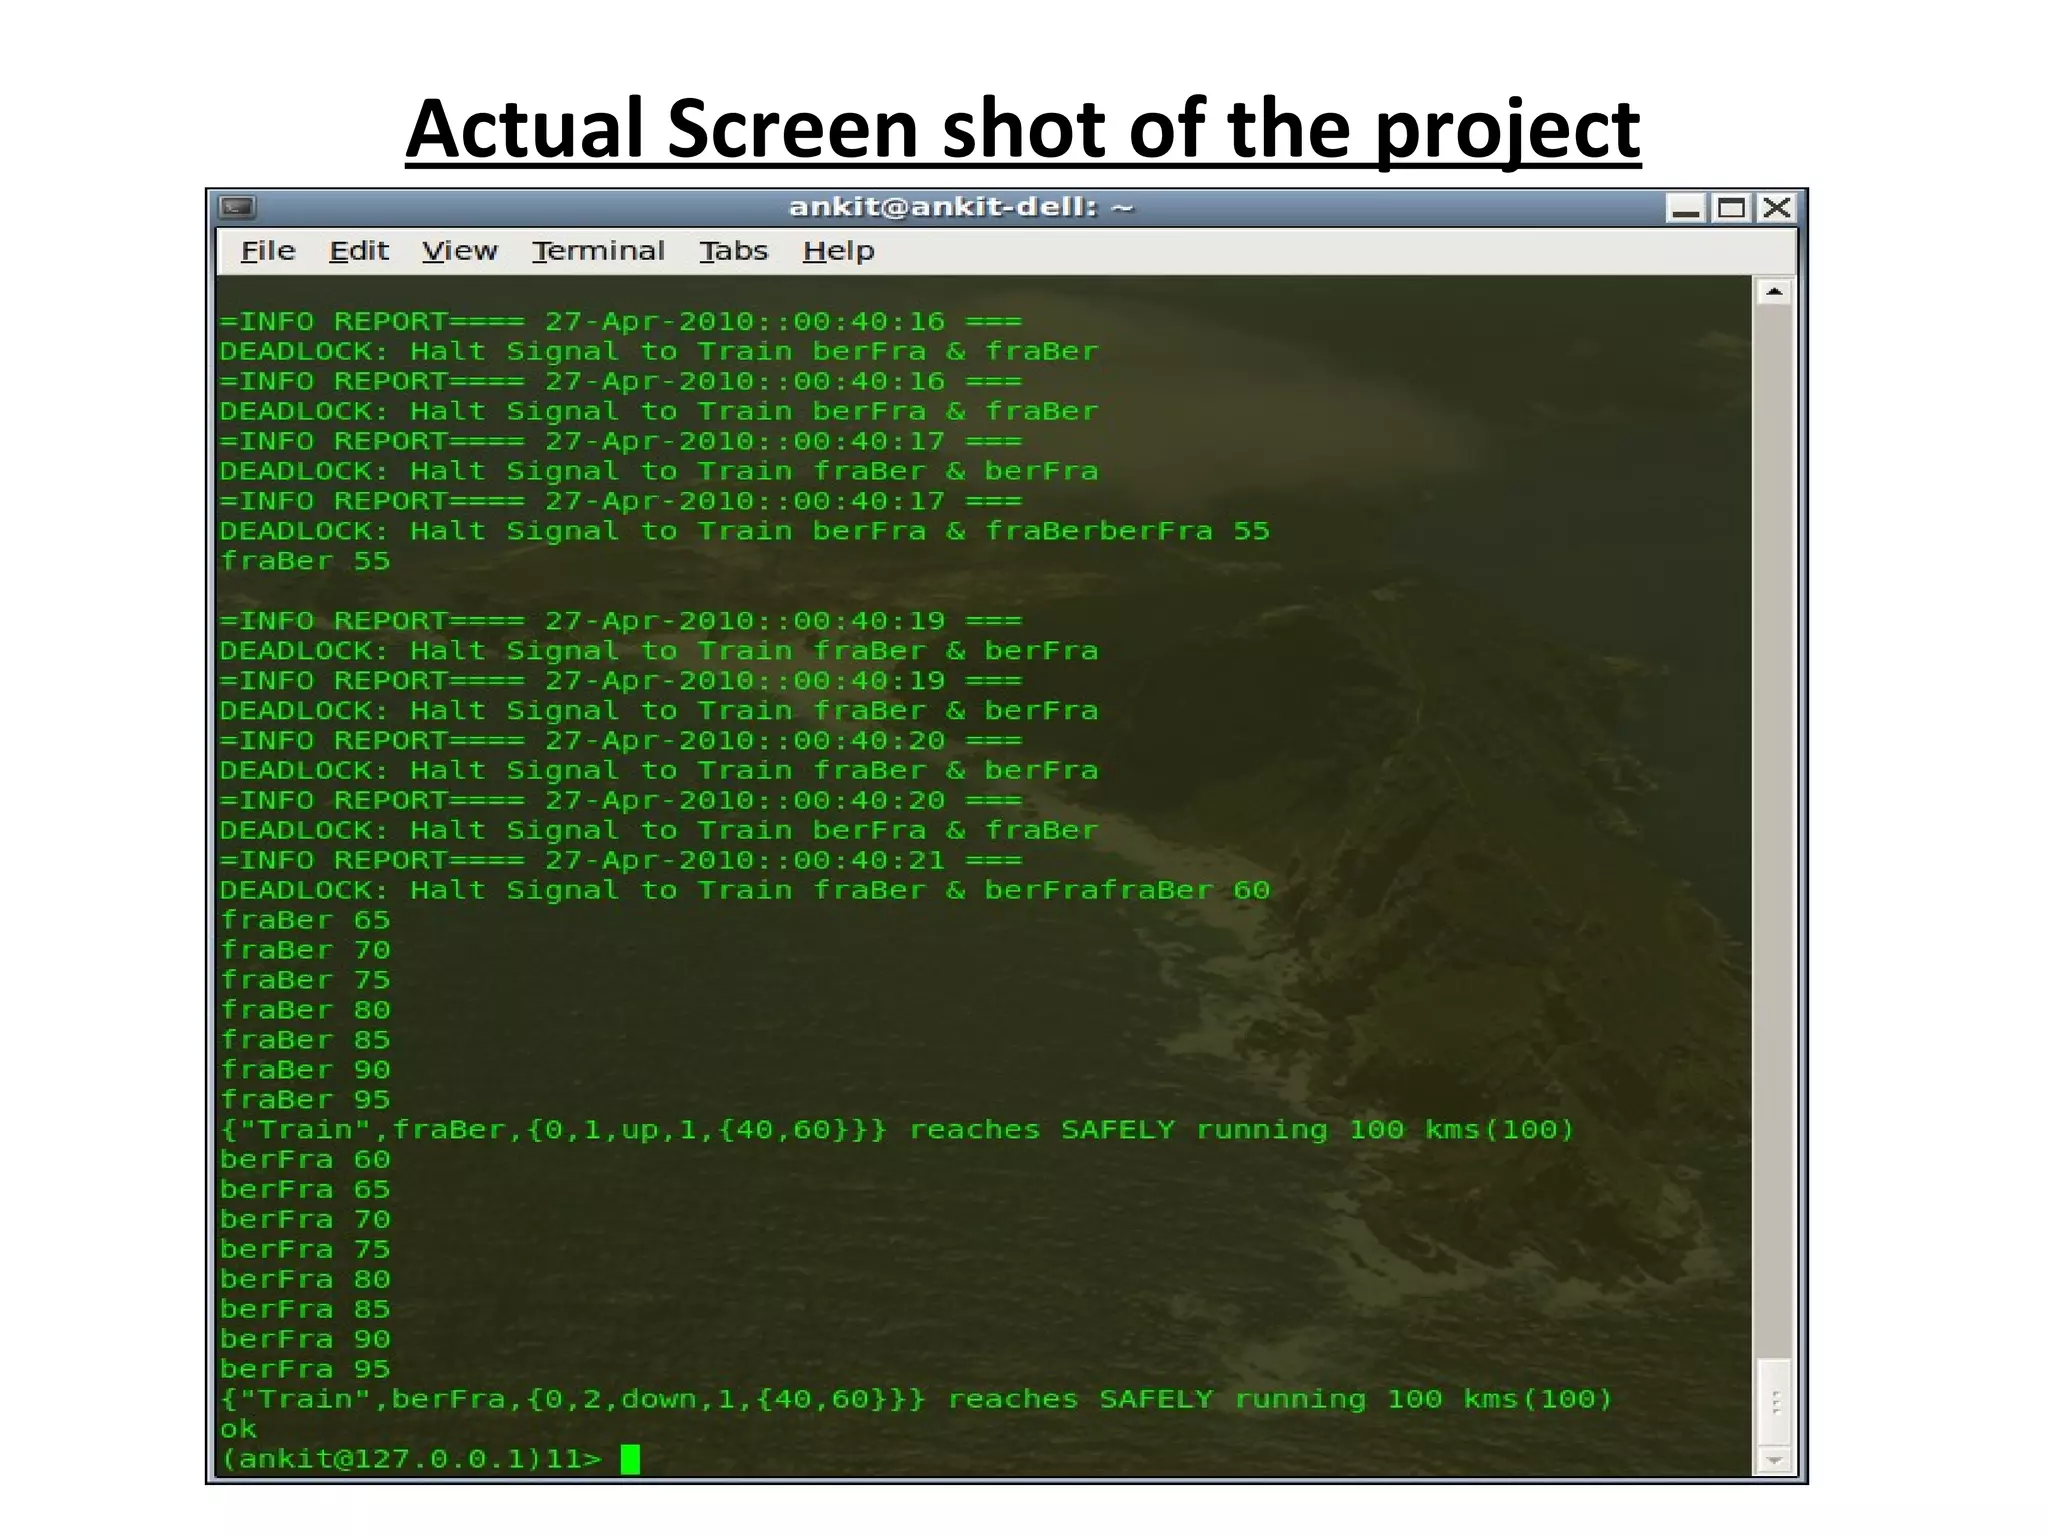Click the line 'fraBer 55'

pyautogui.click(x=305, y=561)
